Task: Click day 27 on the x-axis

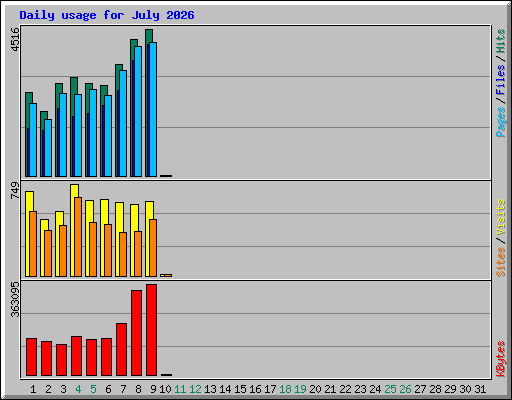Action: coord(420,389)
